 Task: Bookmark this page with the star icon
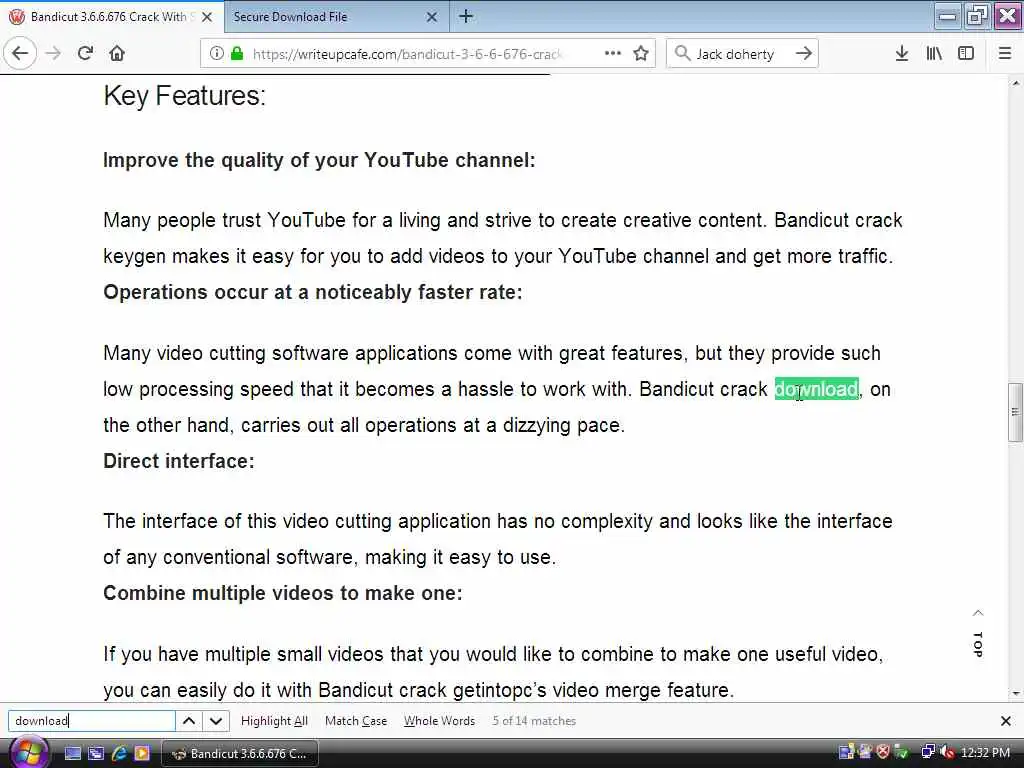[x=641, y=54]
